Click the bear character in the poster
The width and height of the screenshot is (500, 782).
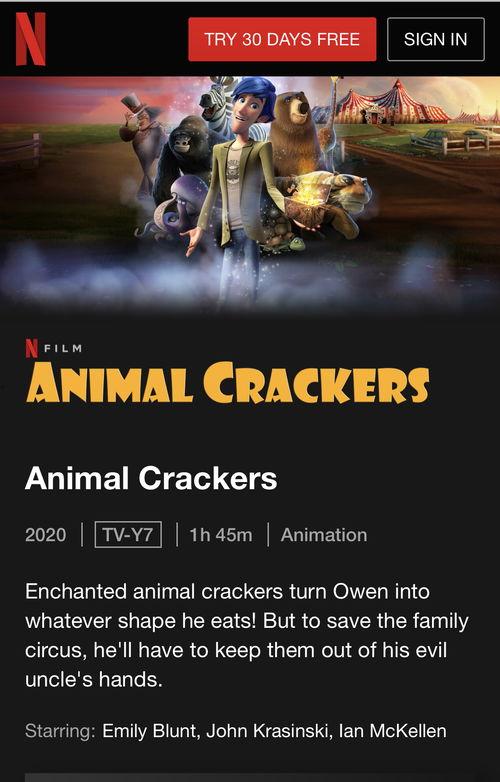[298, 132]
